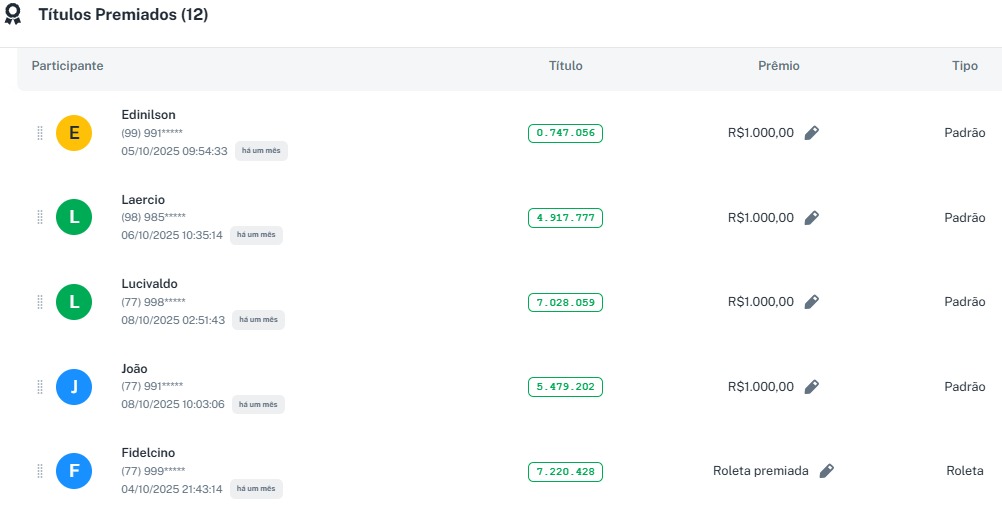Edit Fidelcino's Roleta premiada prize icon
This screenshot has width=1002, height=515.
[x=826, y=471]
